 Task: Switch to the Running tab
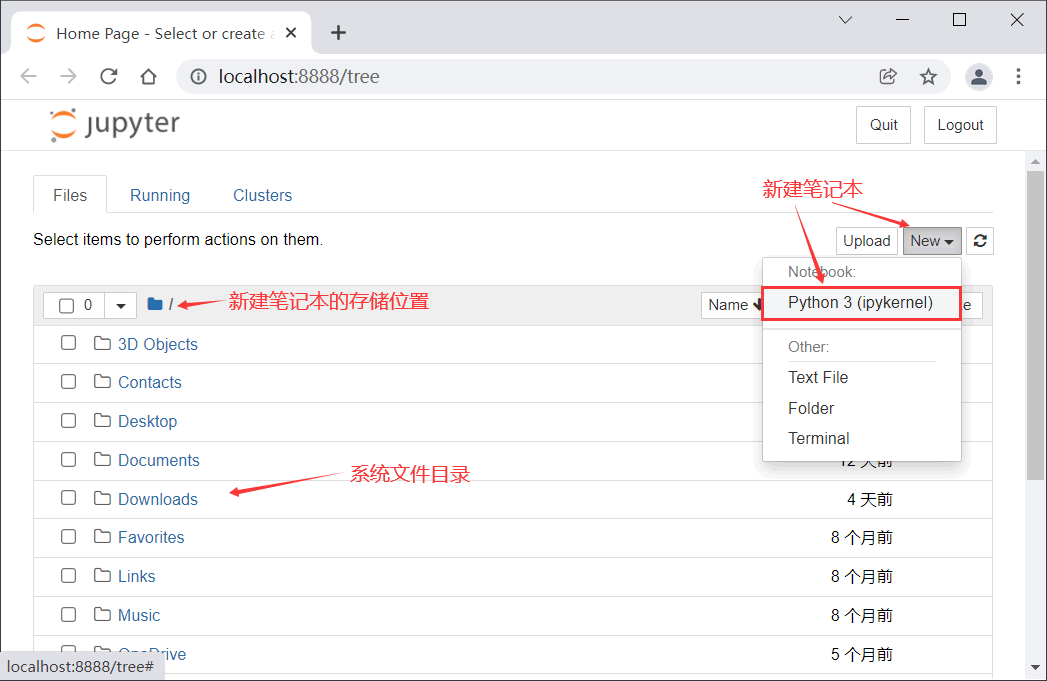point(160,194)
